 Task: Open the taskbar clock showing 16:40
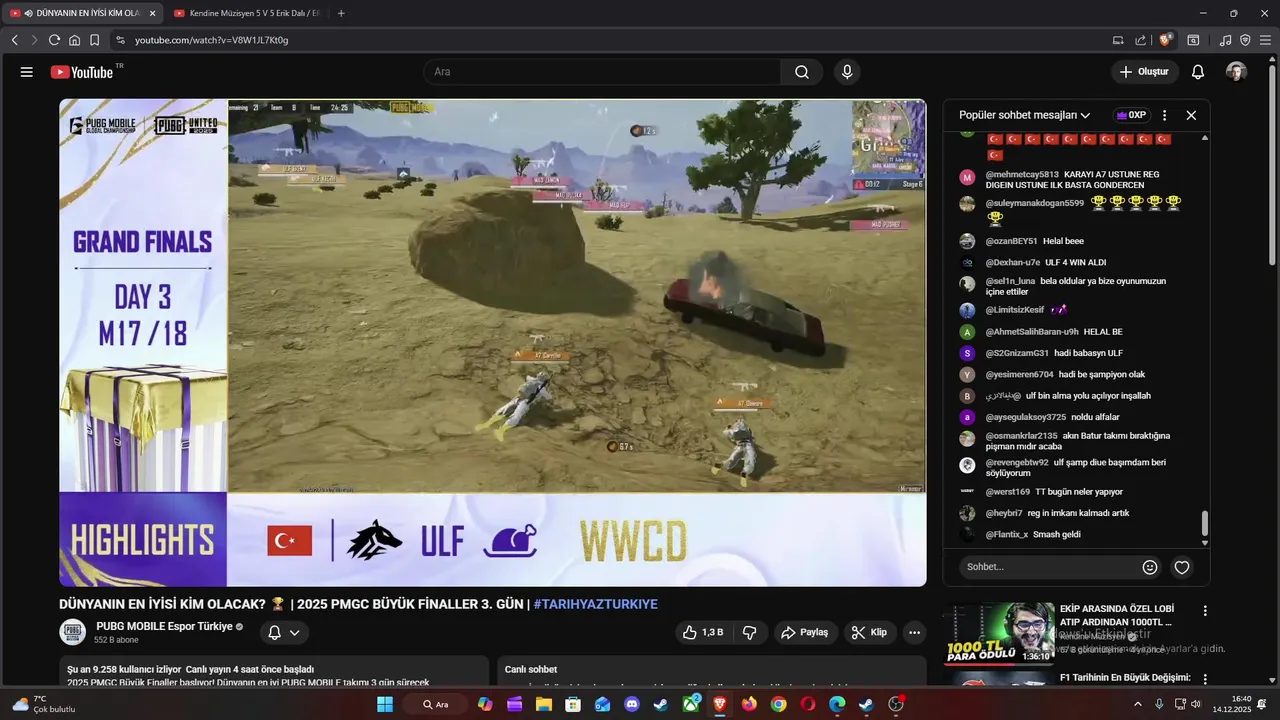click(1232, 704)
